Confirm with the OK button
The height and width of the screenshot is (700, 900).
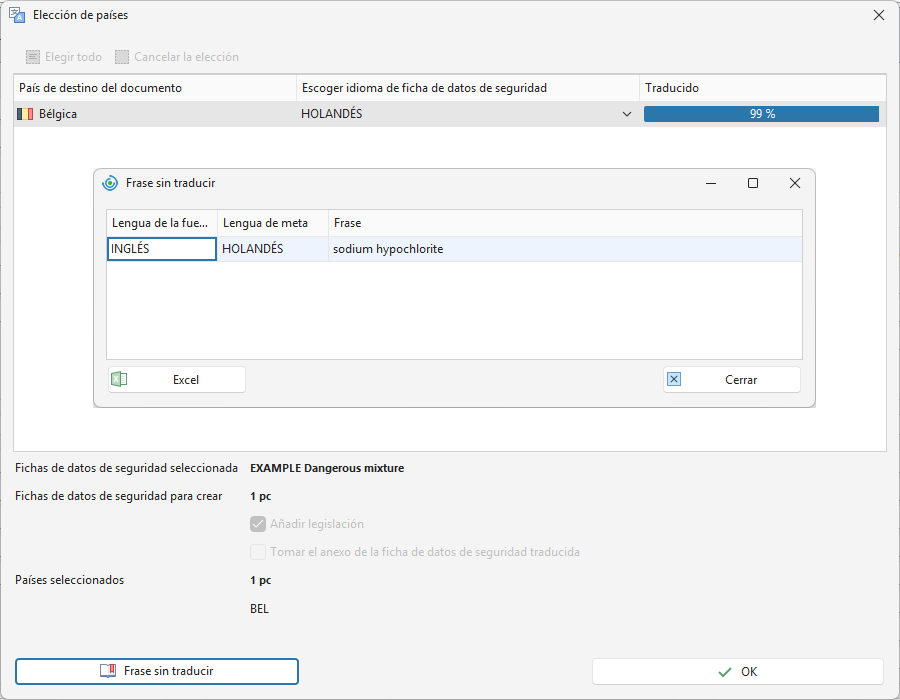pyautogui.click(x=738, y=672)
